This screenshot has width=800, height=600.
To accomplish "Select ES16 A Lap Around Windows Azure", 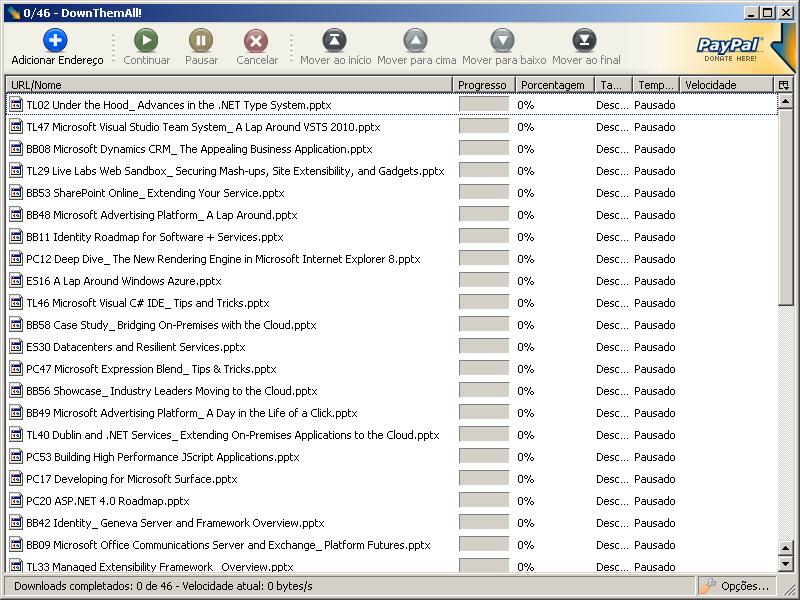I will 392,281.
